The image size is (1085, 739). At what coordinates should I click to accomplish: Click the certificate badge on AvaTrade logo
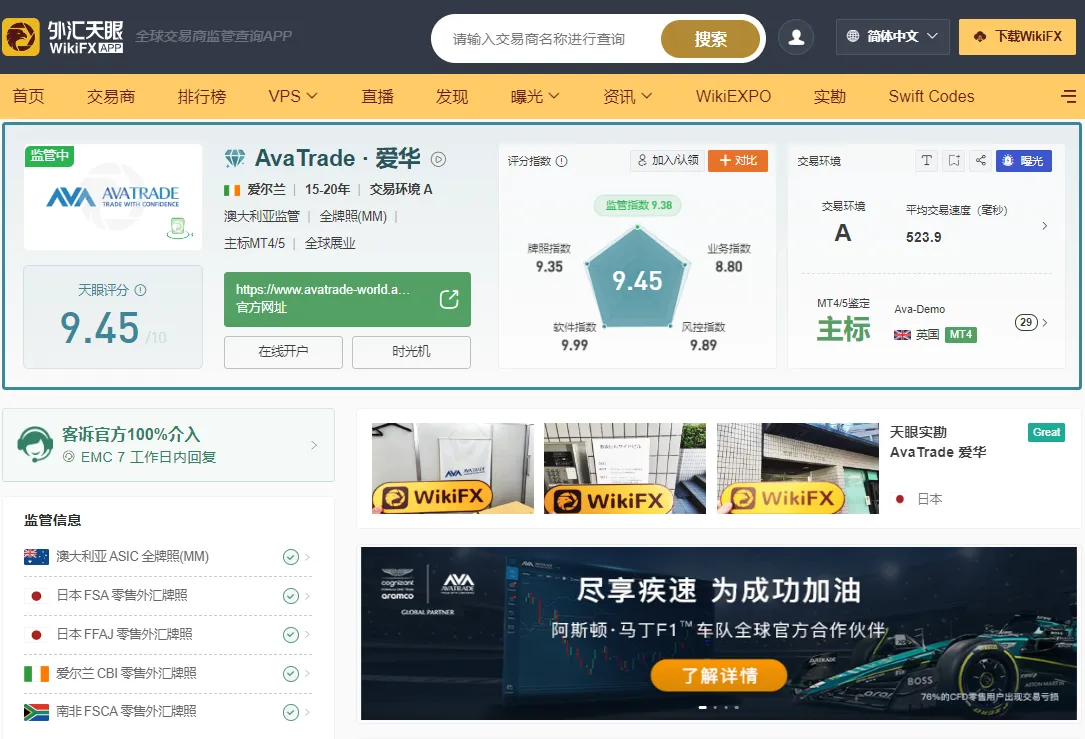coord(179,228)
